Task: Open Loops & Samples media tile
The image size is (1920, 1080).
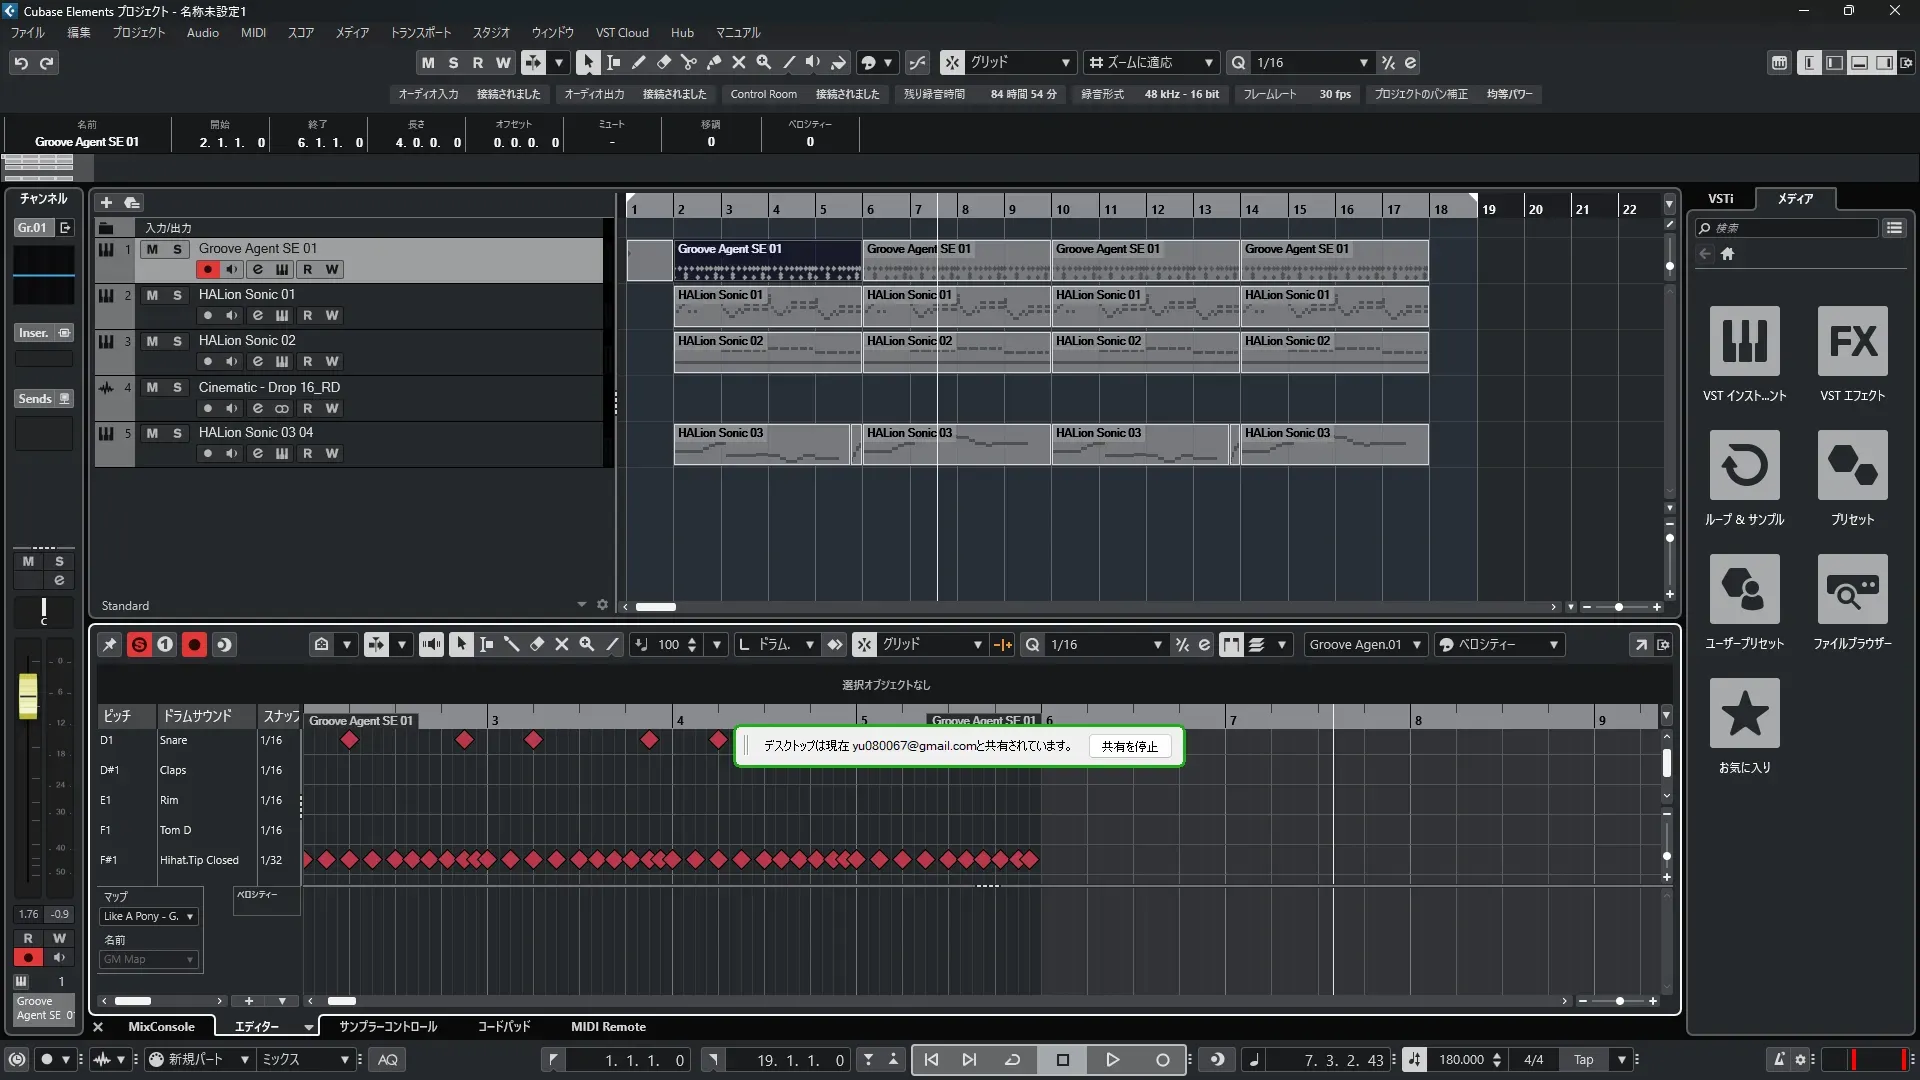Action: [1744, 465]
